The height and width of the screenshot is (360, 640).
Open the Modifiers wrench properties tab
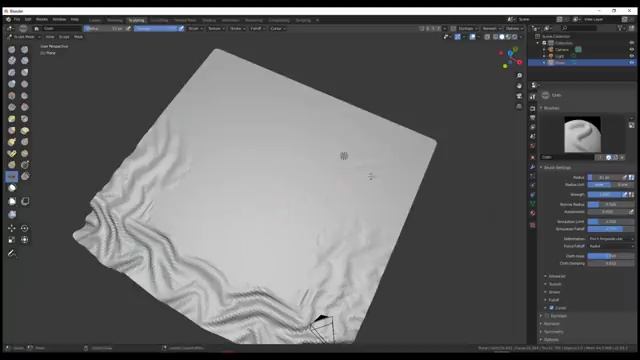point(533,167)
